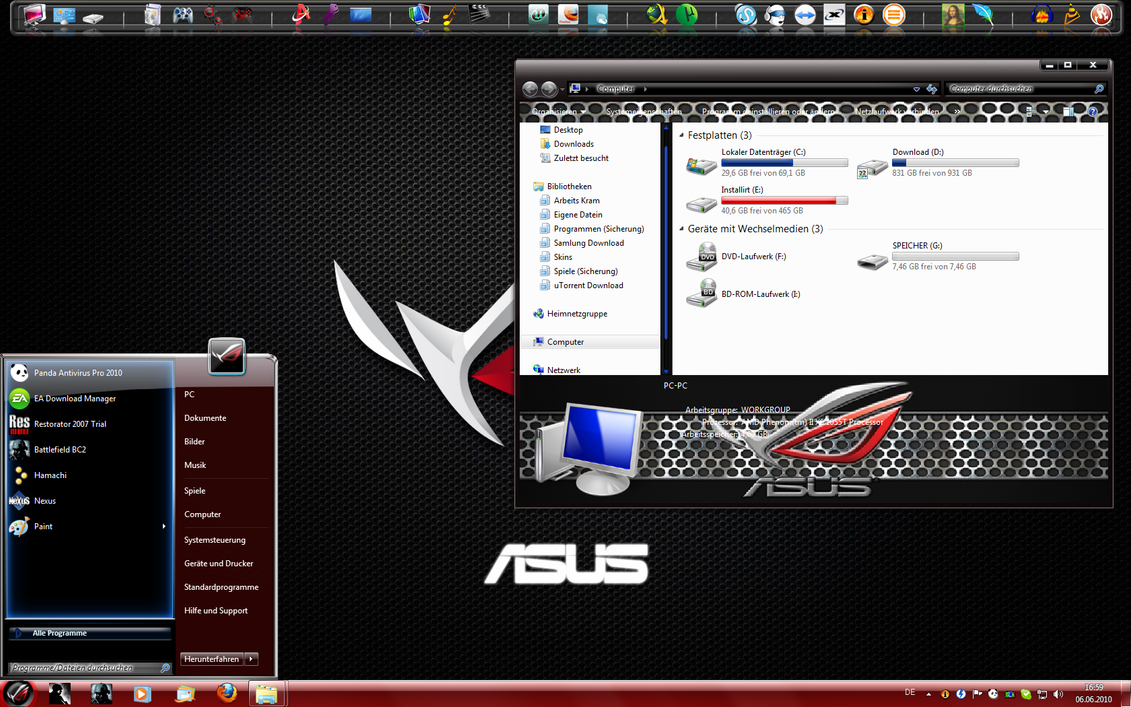The height and width of the screenshot is (707, 1131).
Task: Click the Herunterfahren button
Action: 211,659
